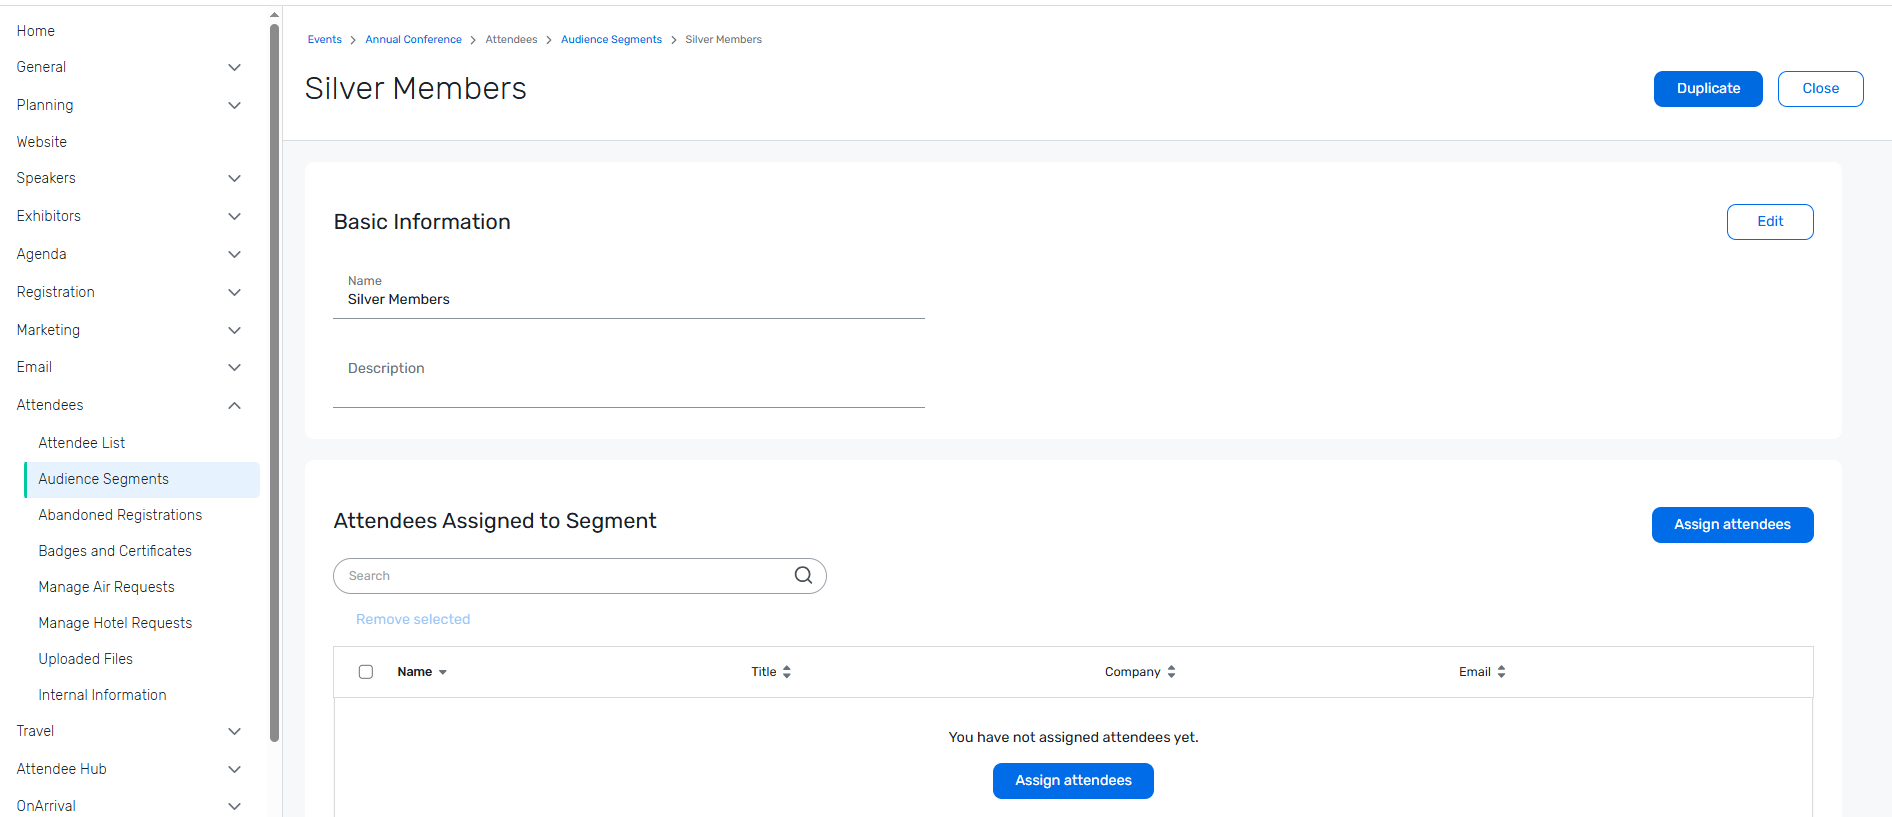This screenshot has width=1892, height=817.
Task: Toggle Name column sort arrow
Action: pyautogui.click(x=443, y=672)
